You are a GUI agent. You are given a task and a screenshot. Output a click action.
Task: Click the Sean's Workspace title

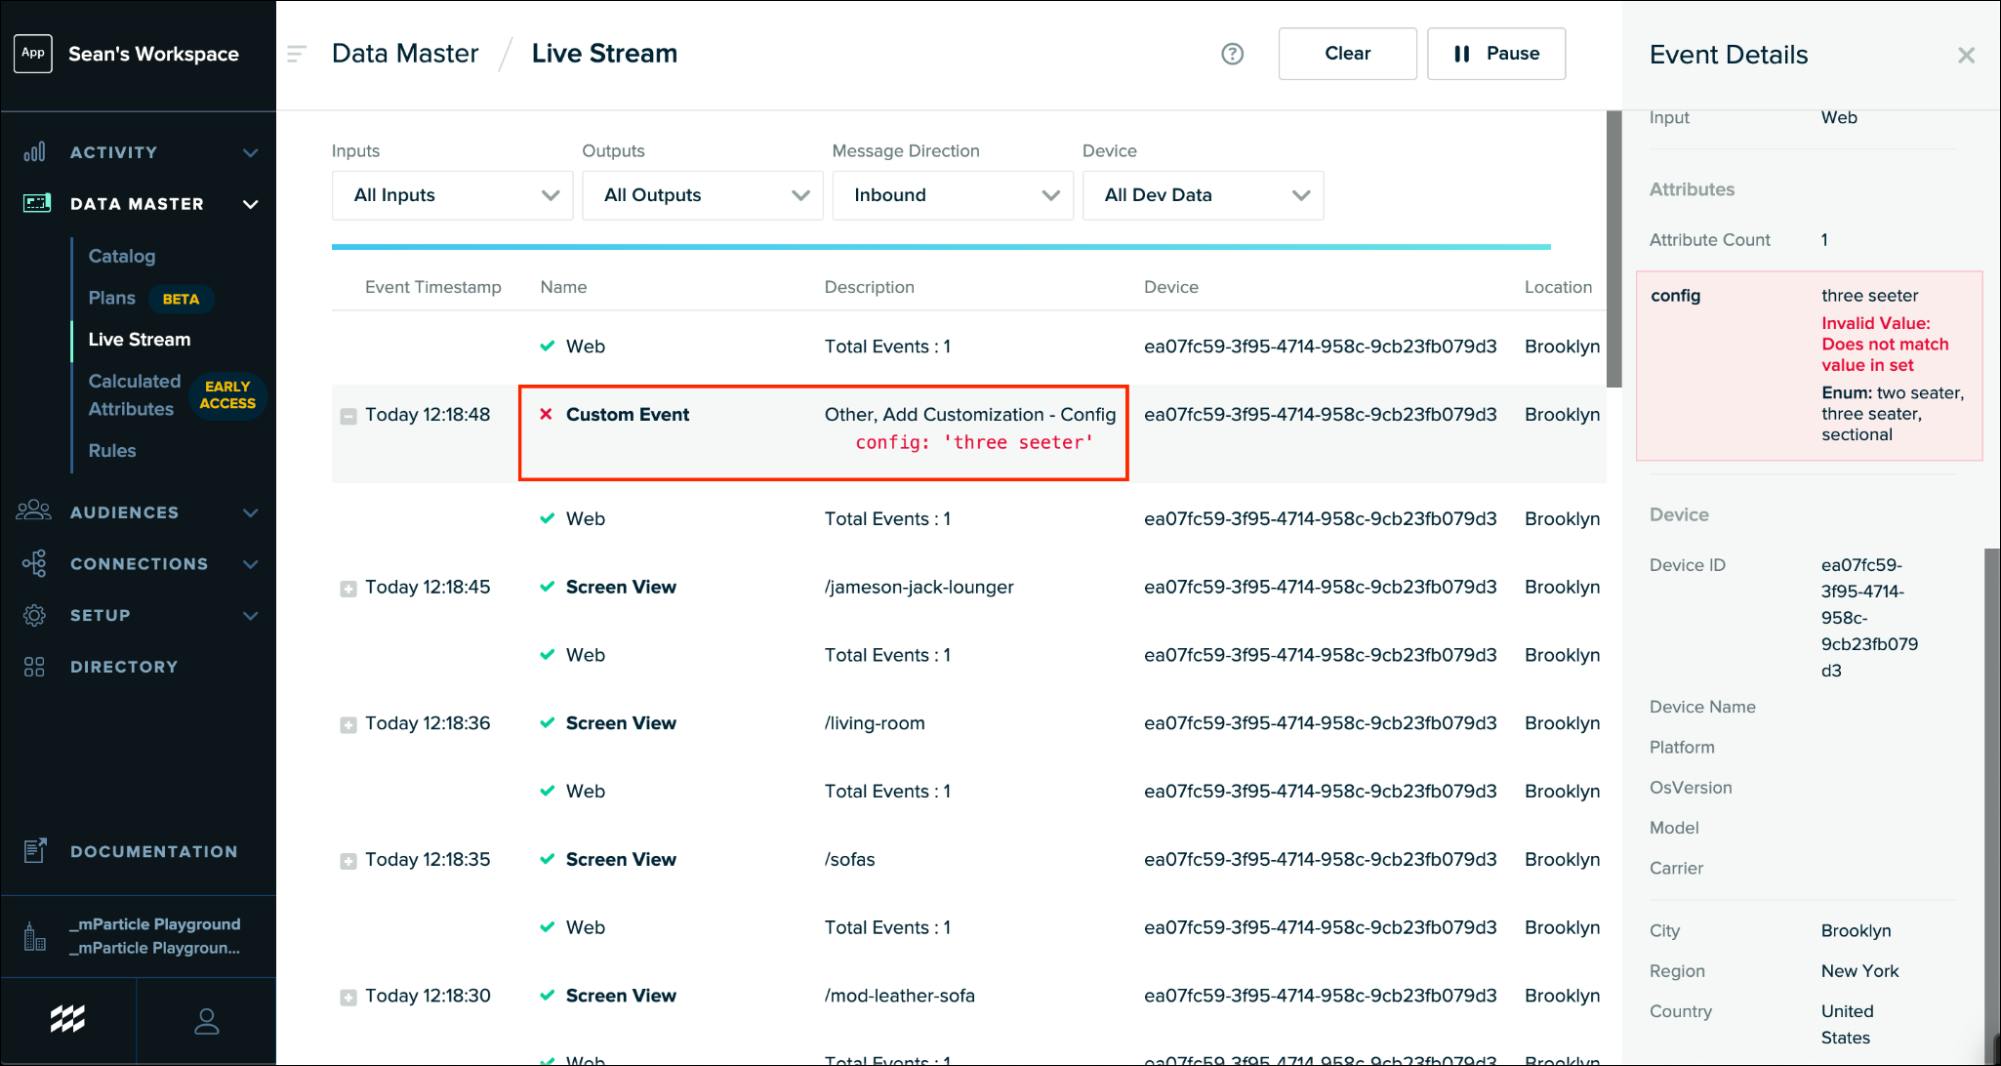(x=153, y=54)
